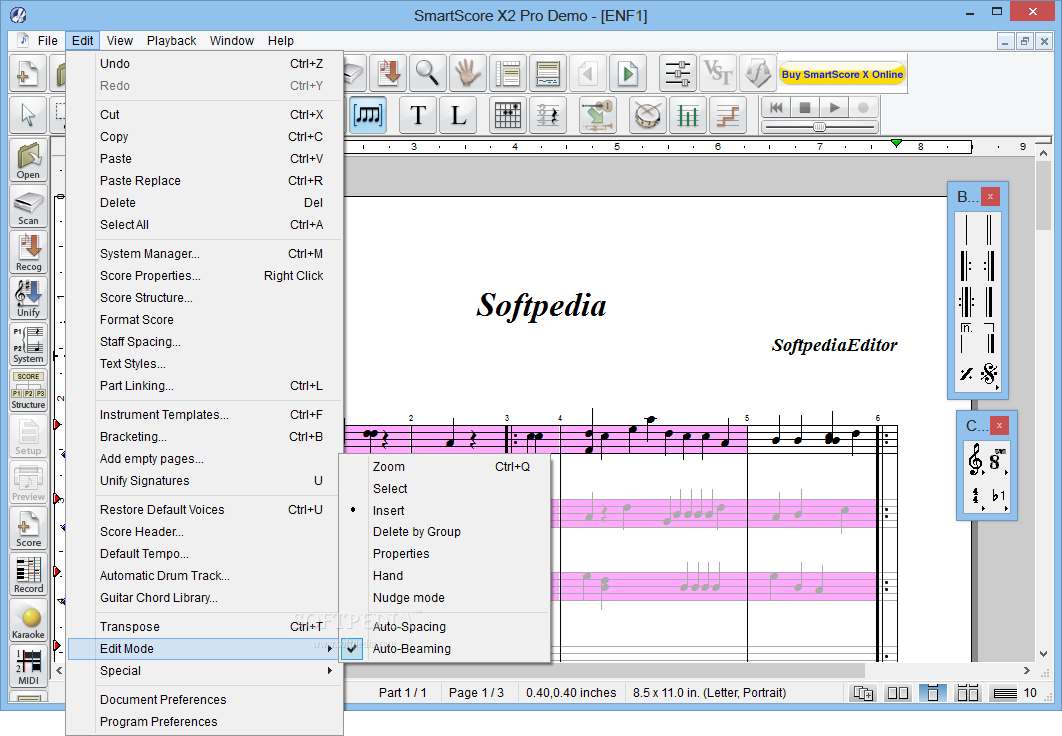Open the System tool in sidebar
The width and height of the screenshot is (1062, 736).
[28, 345]
